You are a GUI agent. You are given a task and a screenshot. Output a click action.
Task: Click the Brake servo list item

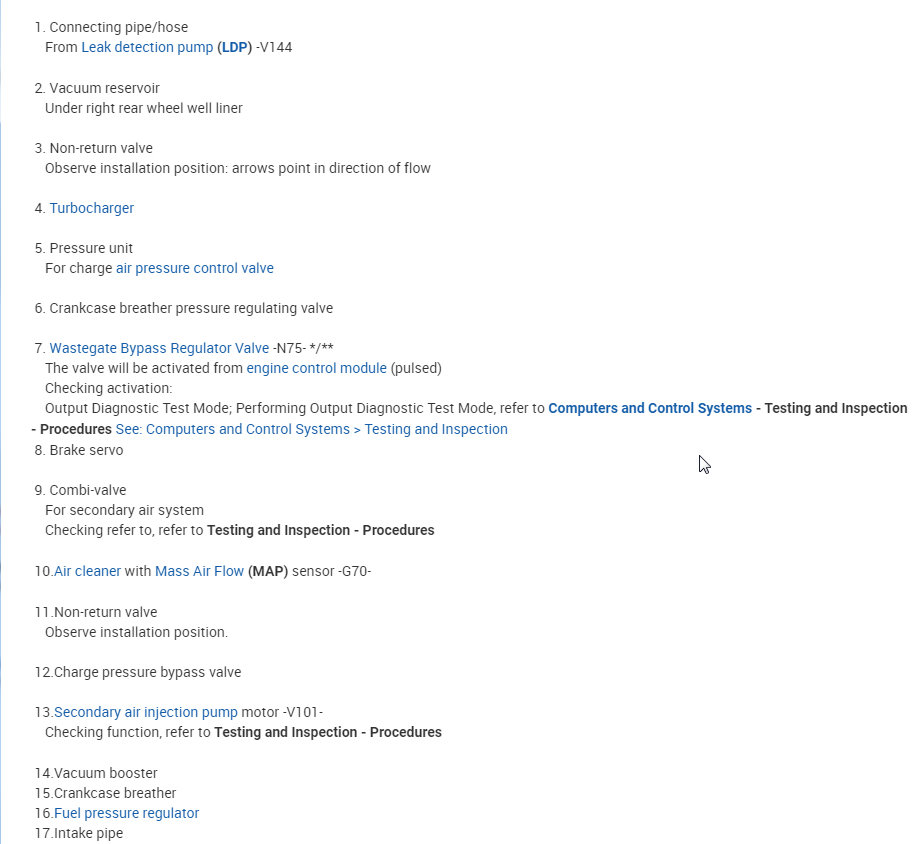click(x=86, y=450)
